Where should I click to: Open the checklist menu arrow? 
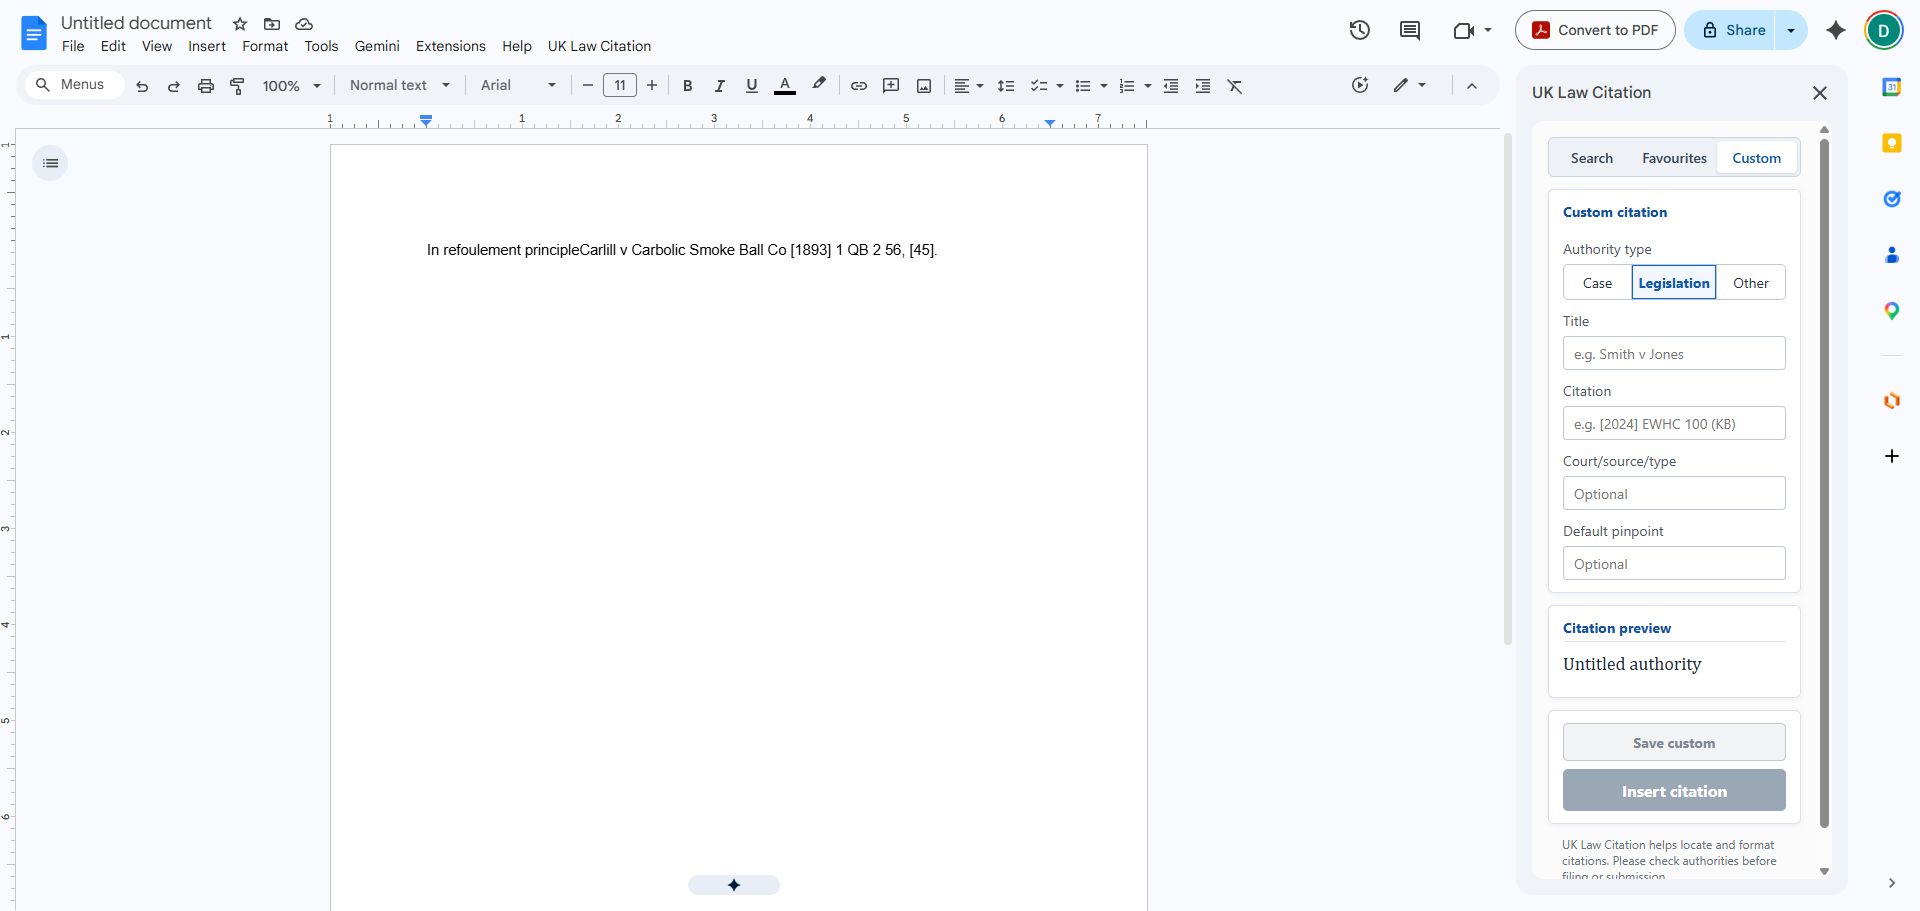(1060, 86)
